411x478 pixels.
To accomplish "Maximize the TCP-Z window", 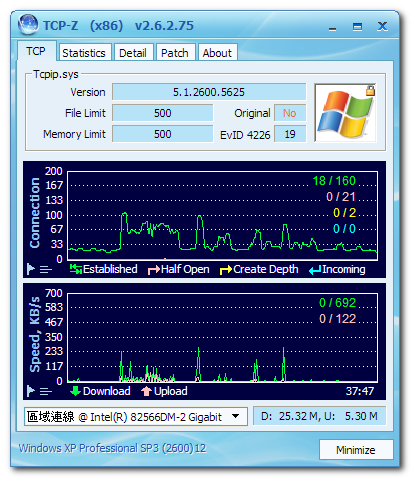I will click(x=357, y=26).
